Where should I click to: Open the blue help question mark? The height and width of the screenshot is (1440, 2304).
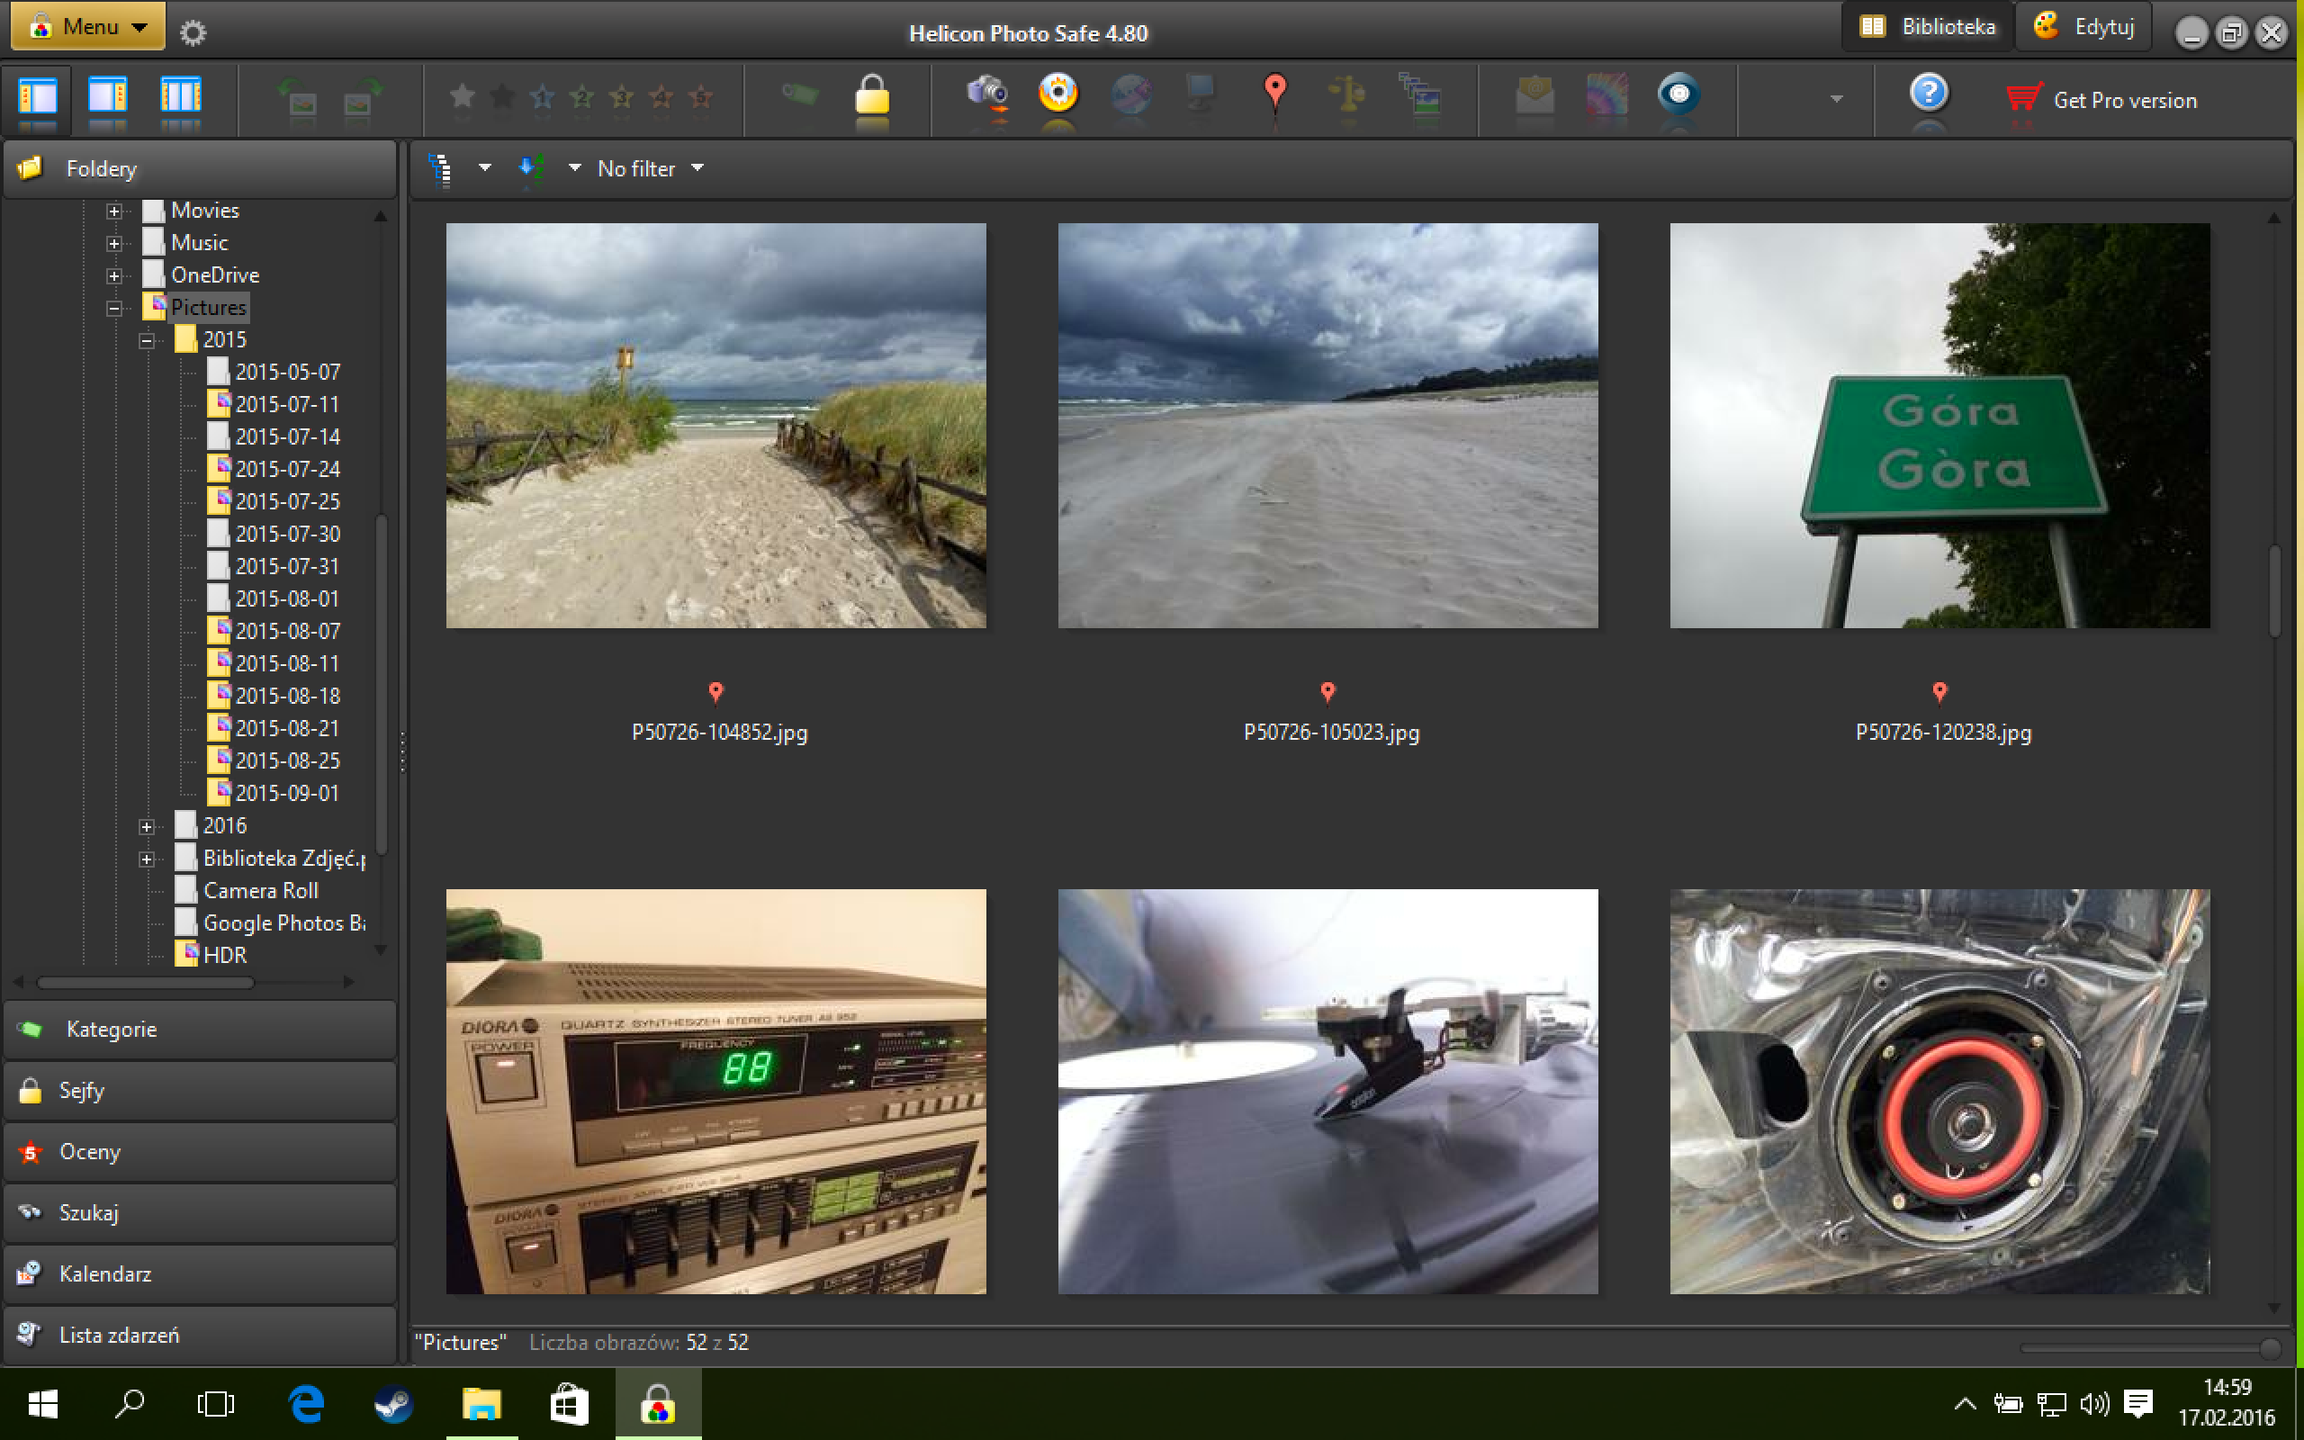click(x=1928, y=93)
